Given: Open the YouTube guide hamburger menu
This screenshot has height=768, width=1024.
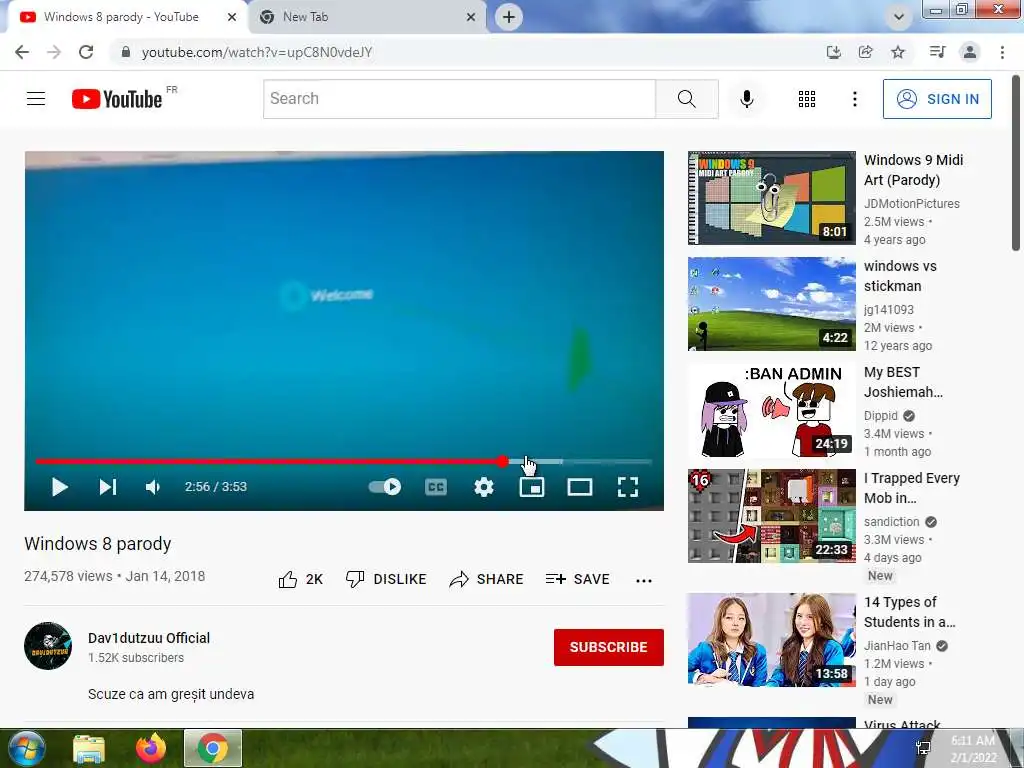Looking at the screenshot, I should point(36,99).
